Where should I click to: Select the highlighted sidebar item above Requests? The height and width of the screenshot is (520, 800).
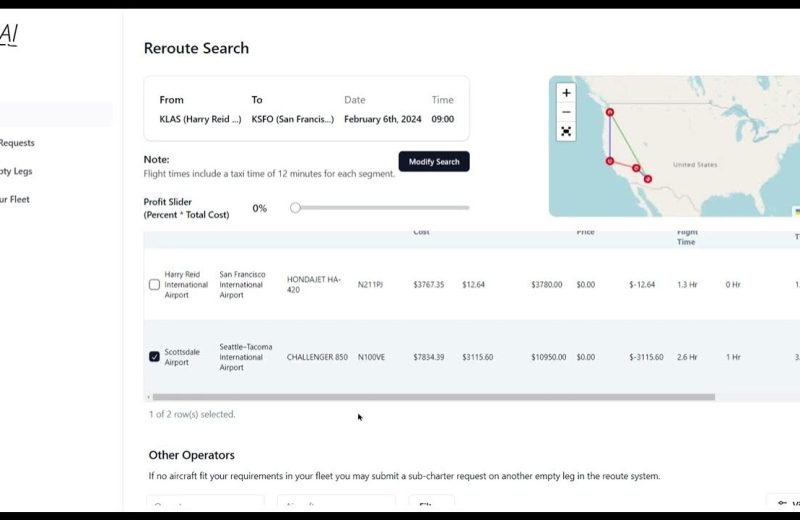(55, 114)
